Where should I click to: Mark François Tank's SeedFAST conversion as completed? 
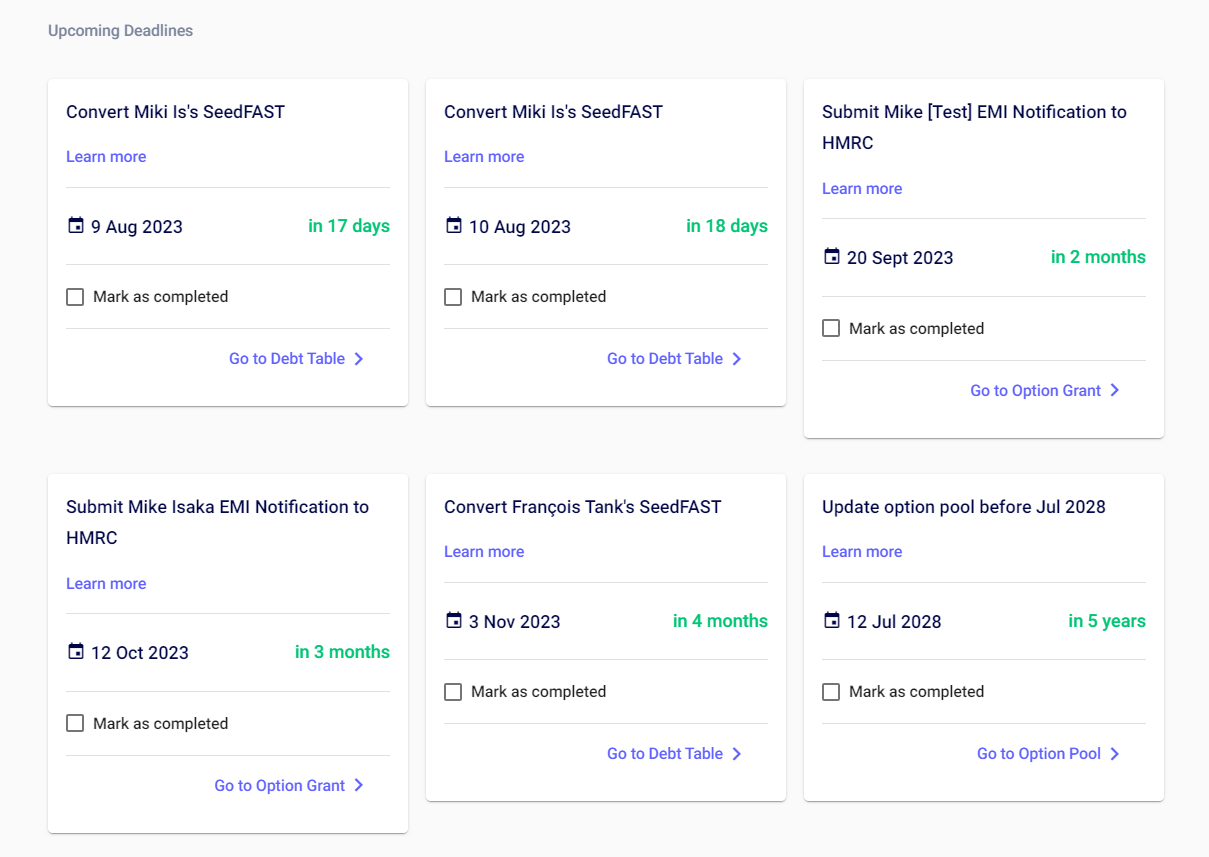tap(453, 692)
